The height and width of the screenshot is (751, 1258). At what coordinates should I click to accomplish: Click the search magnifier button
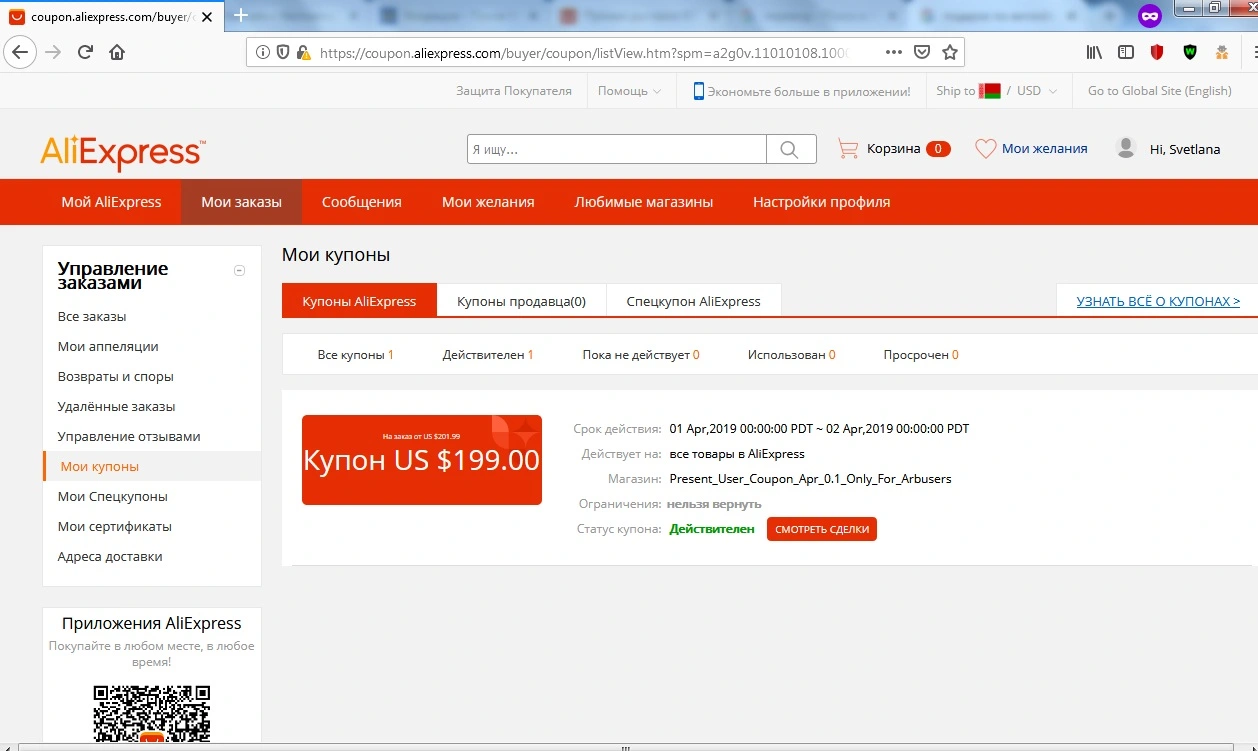click(x=790, y=149)
